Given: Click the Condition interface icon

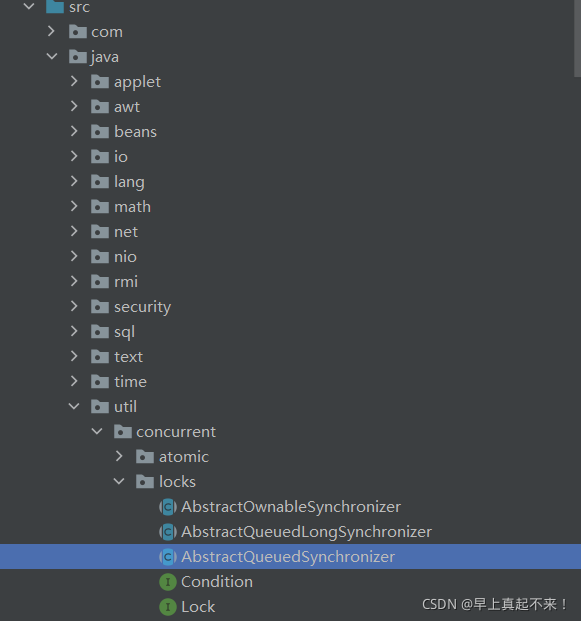Looking at the screenshot, I should (x=168, y=582).
